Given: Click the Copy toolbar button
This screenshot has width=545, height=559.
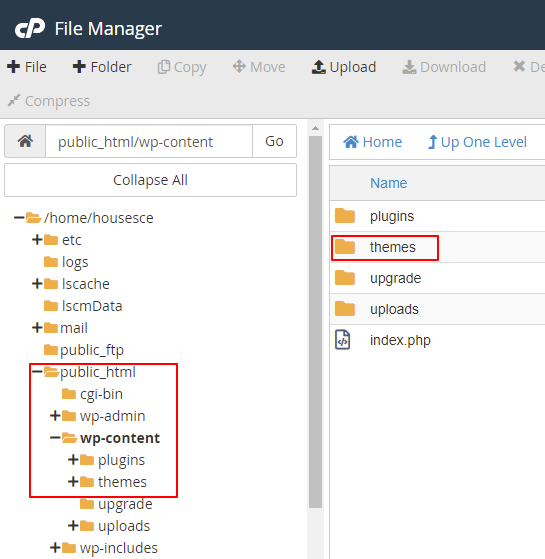Looking at the screenshot, I should (x=182, y=67).
